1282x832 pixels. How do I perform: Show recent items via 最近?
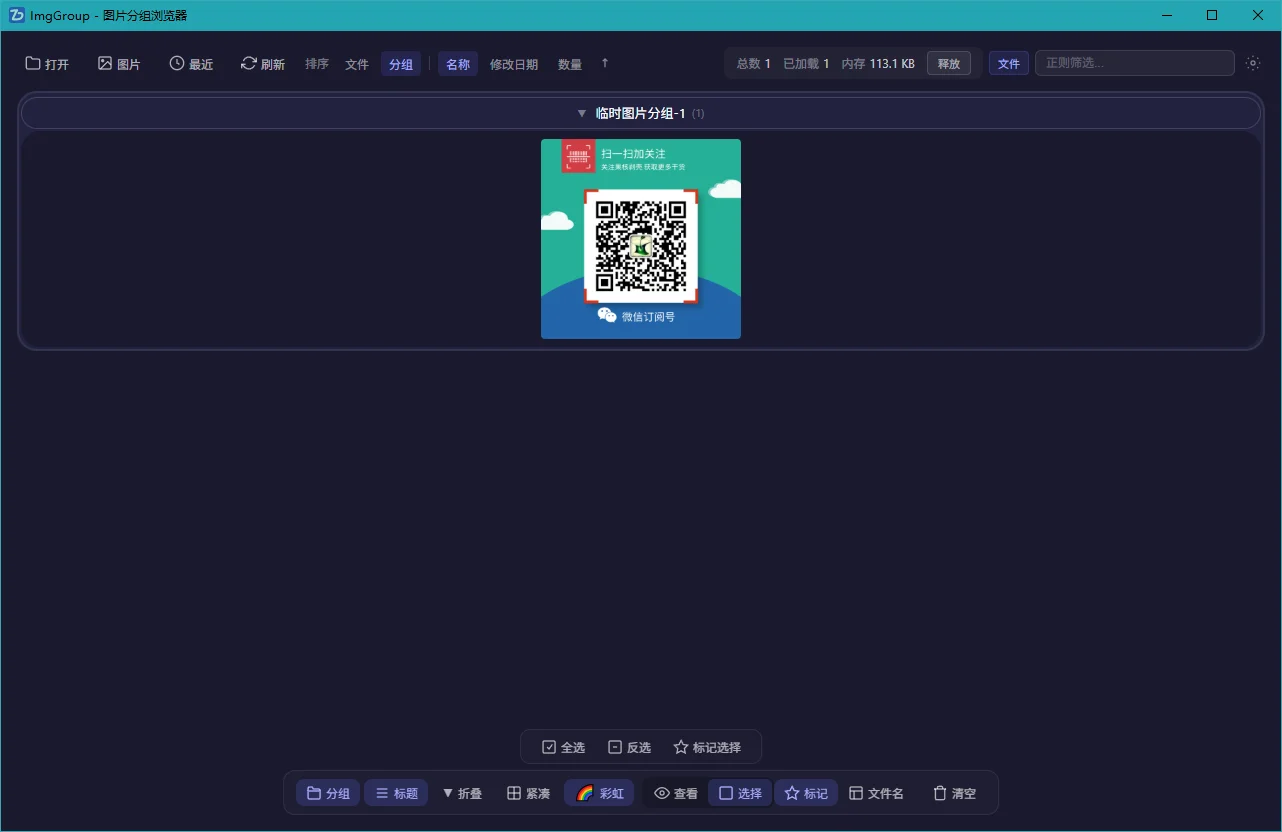coord(191,64)
